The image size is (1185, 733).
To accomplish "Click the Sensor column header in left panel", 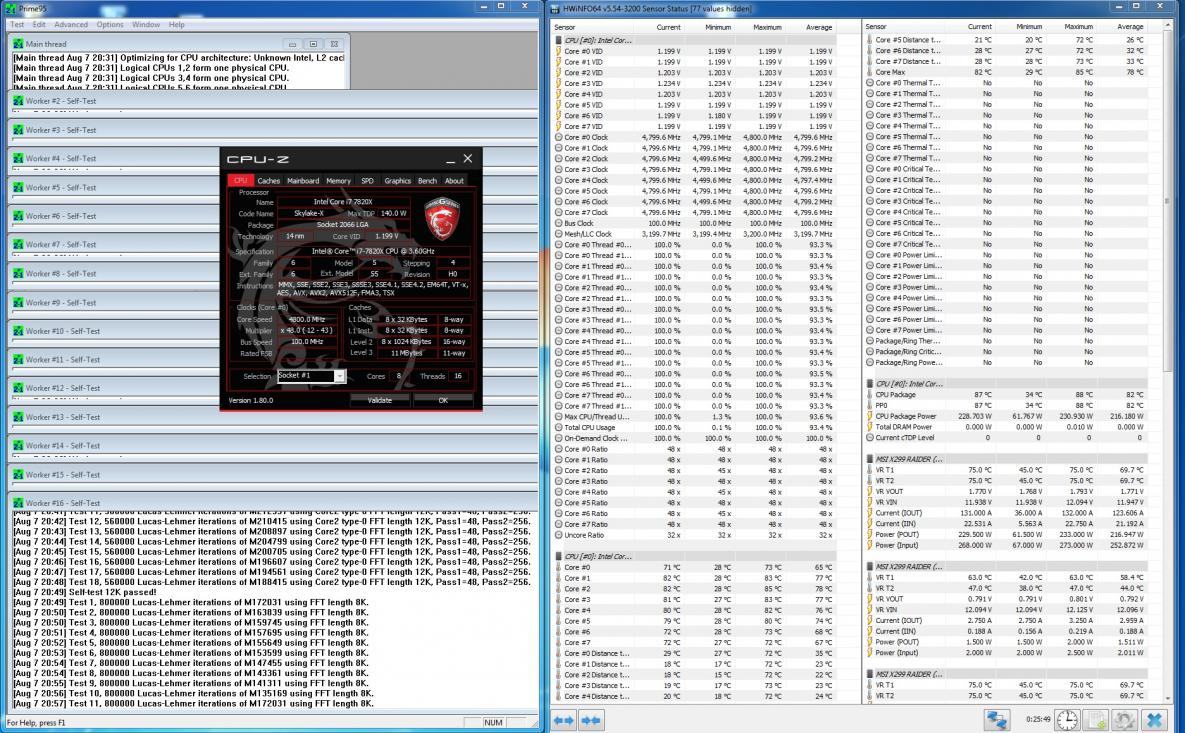I will pos(593,27).
